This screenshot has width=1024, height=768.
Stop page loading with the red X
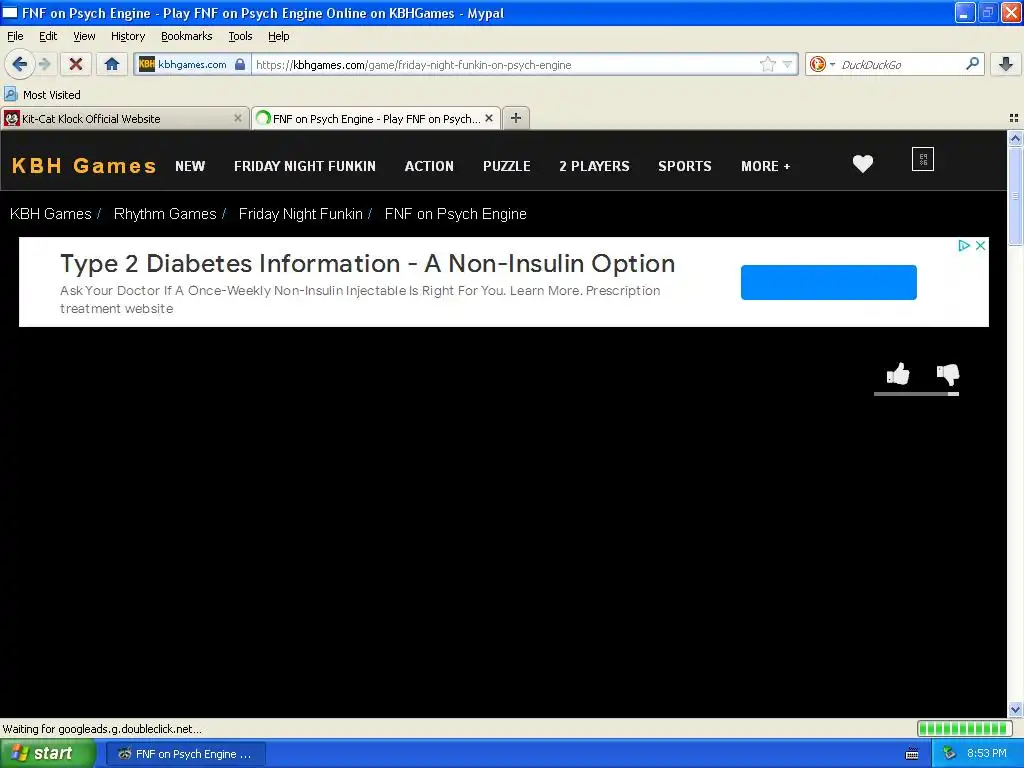pyautogui.click(x=76, y=64)
